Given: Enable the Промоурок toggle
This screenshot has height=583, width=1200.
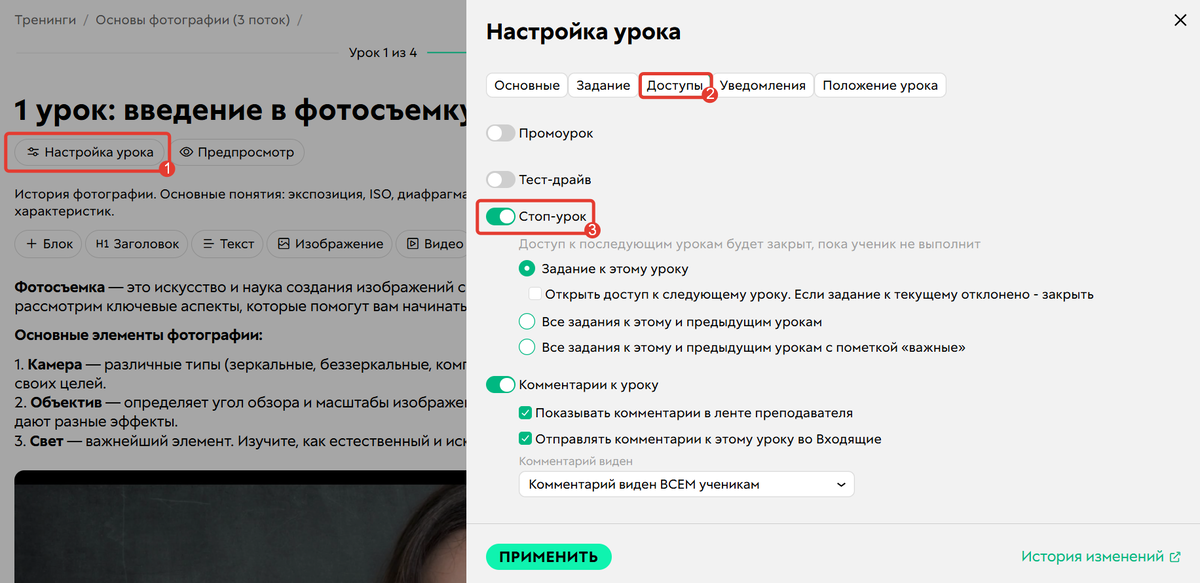Looking at the screenshot, I should coord(501,131).
